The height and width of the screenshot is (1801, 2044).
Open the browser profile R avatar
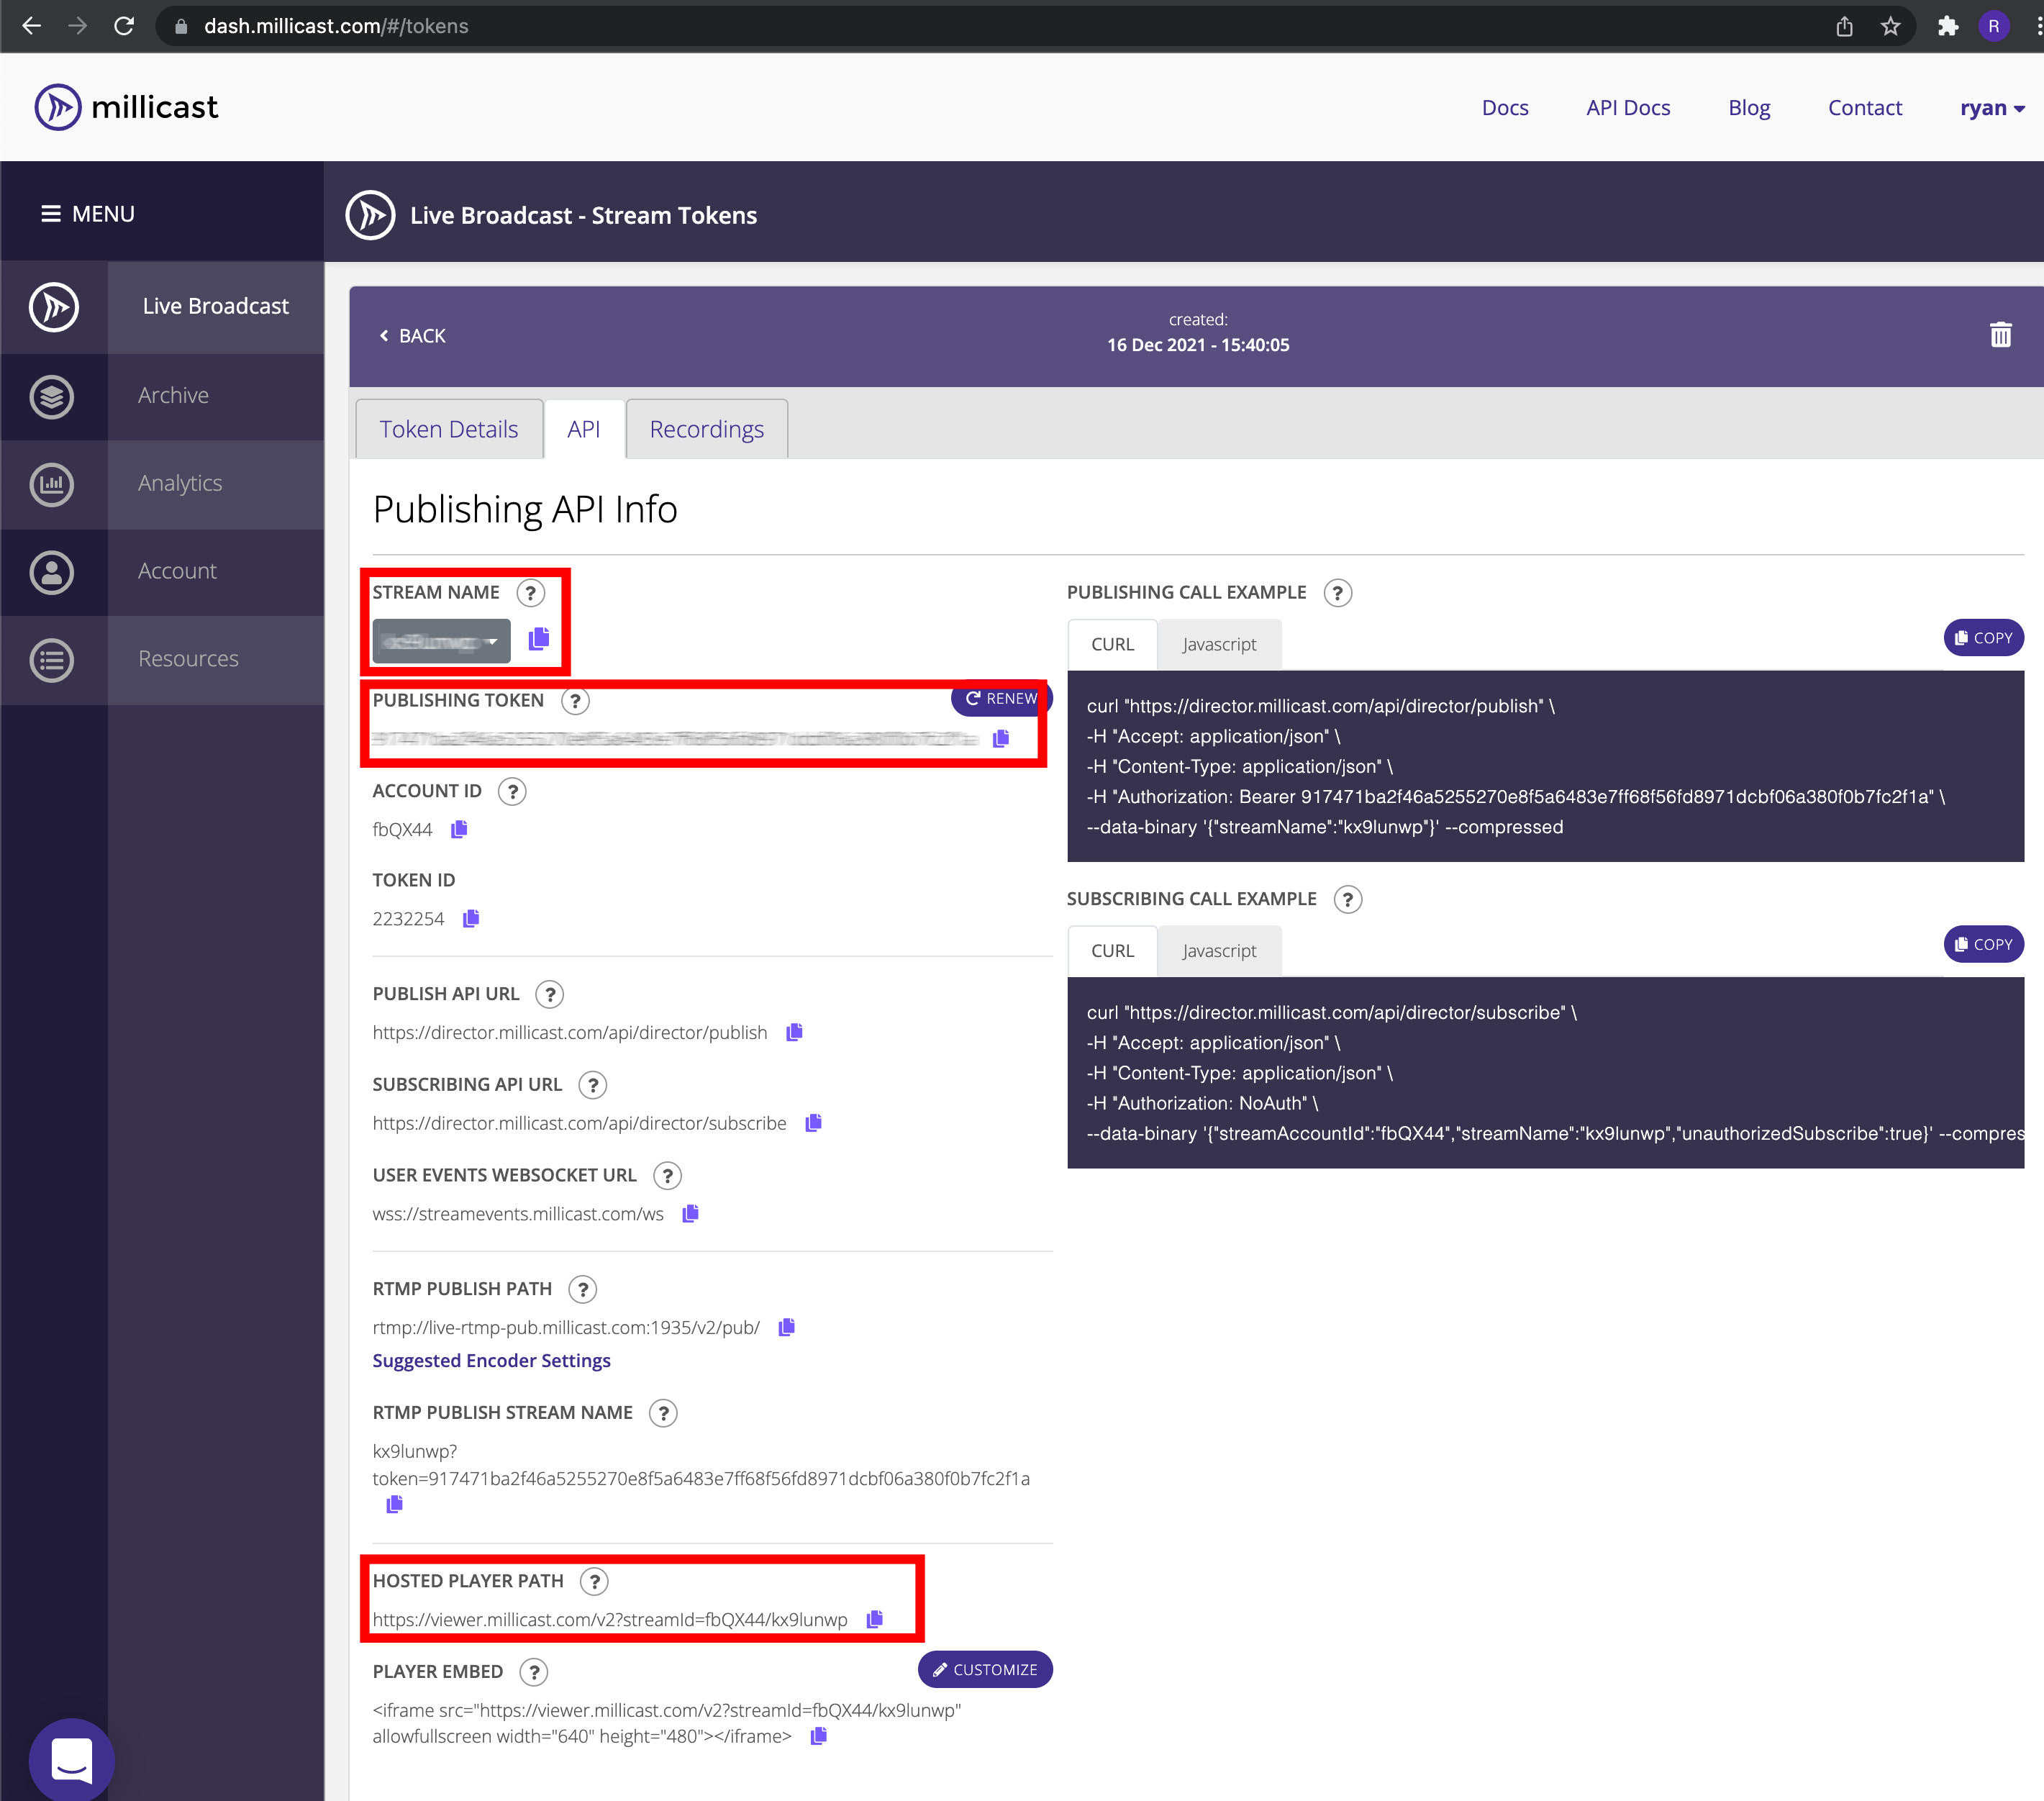(1993, 26)
